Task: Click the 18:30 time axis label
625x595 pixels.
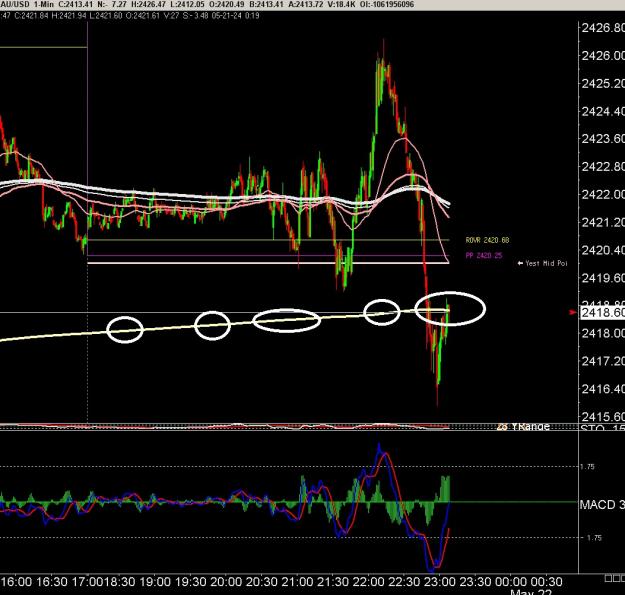Action: click(119, 582)
